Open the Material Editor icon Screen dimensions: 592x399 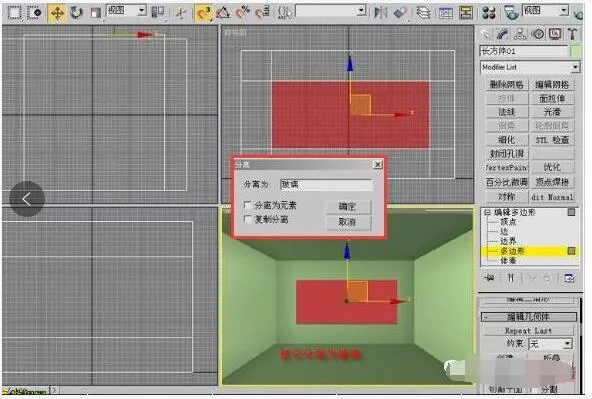click(x=489, y=13)
